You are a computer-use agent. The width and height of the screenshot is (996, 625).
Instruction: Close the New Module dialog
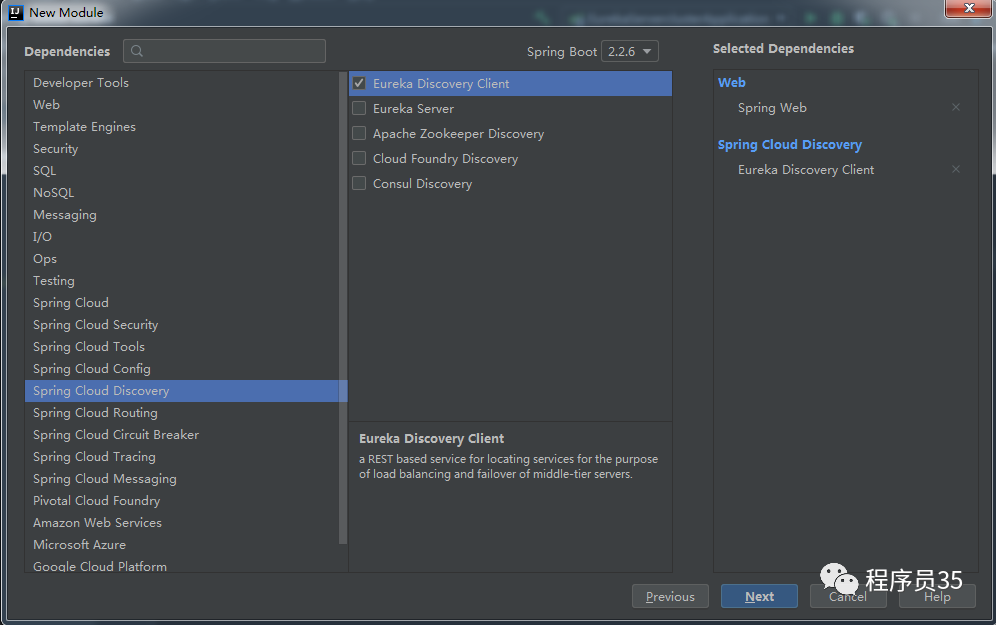(x=968, y=8)
